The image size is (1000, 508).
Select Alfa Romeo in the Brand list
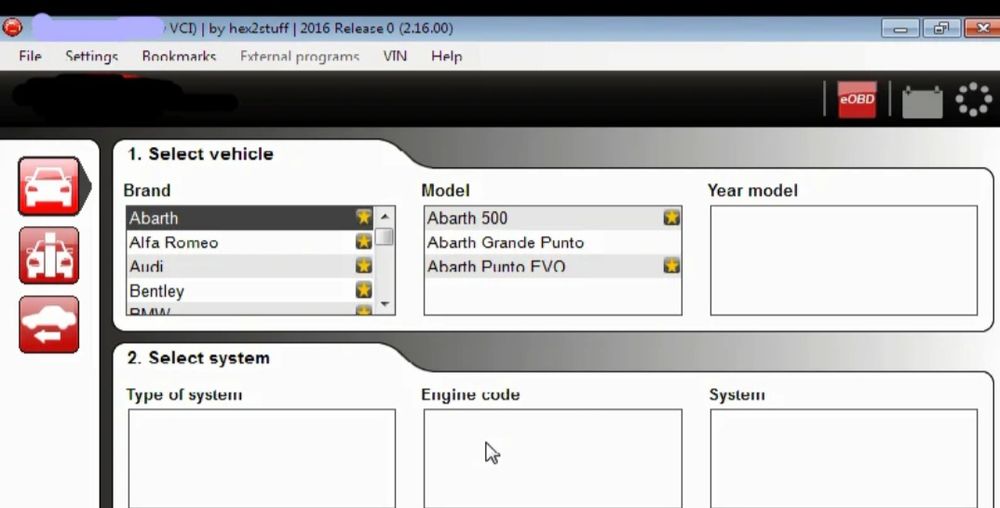point(249,242)
